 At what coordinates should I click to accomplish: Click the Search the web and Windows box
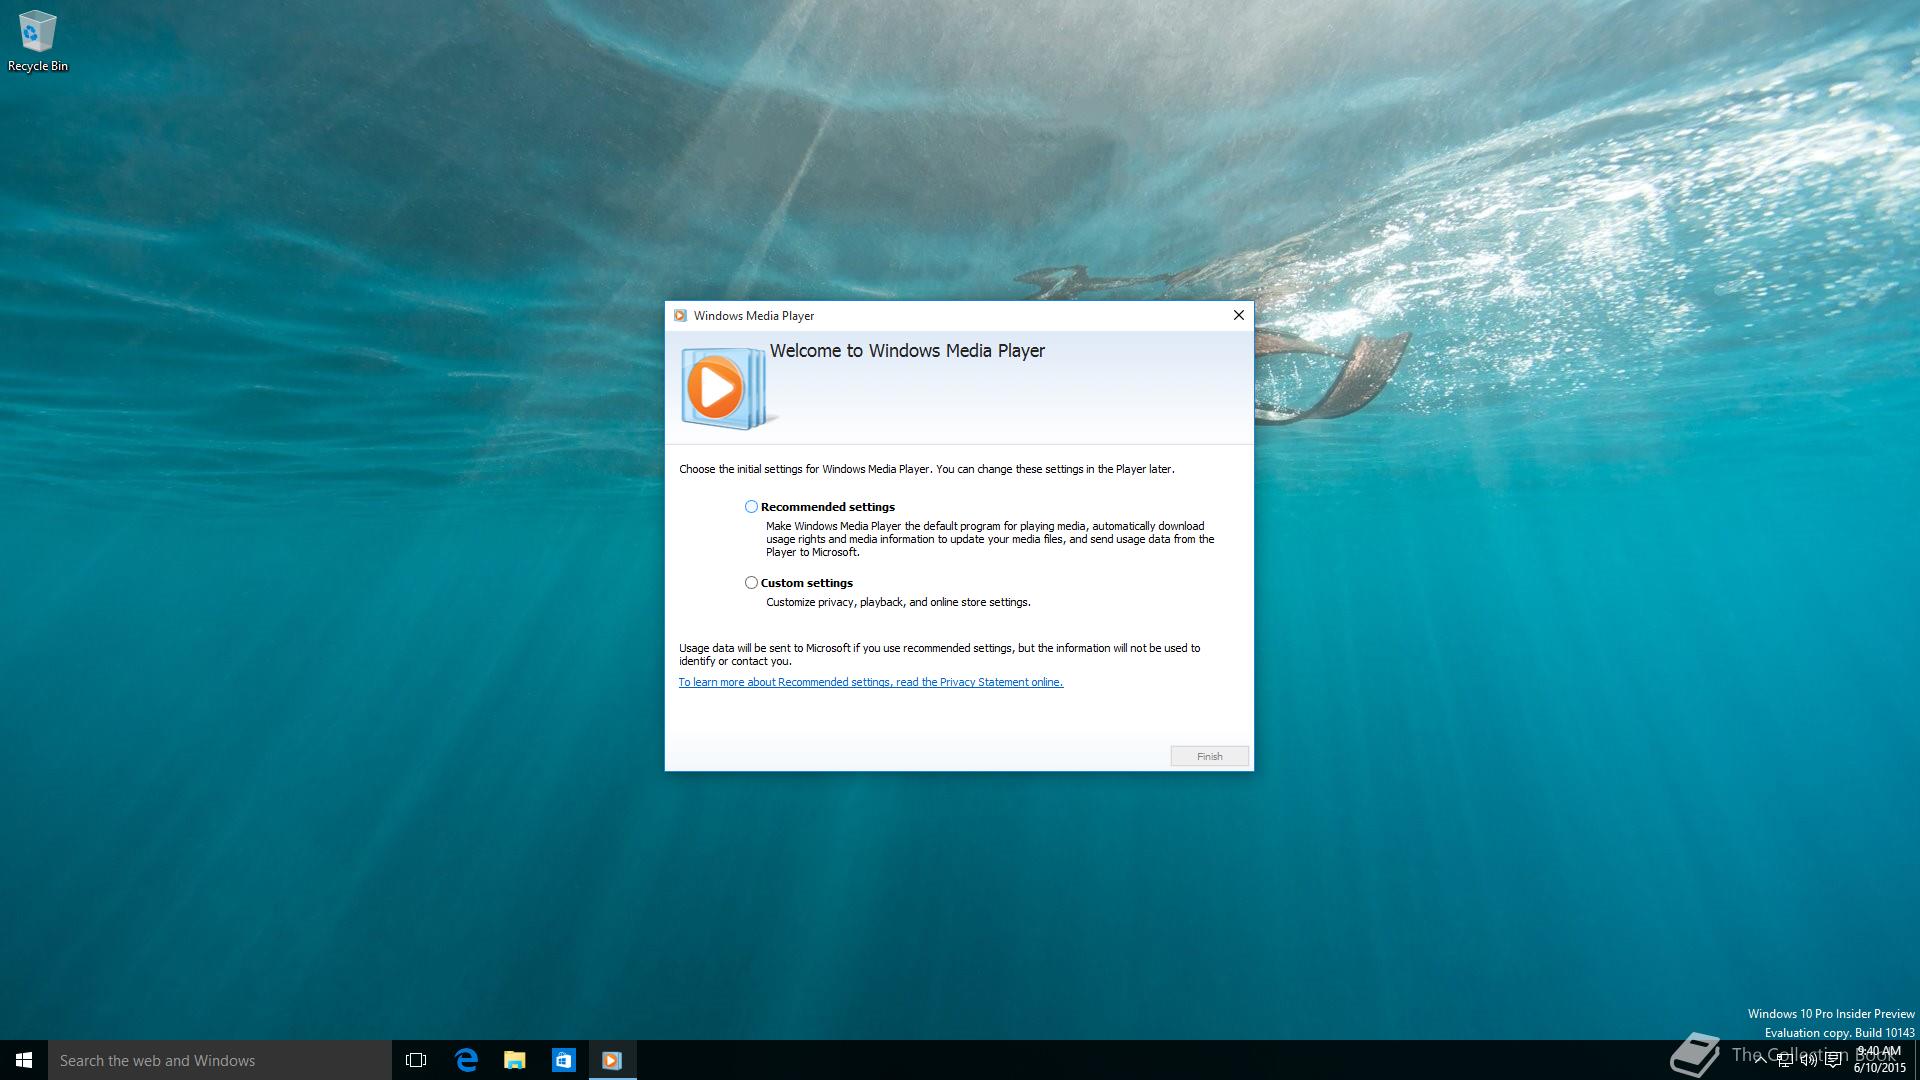220,1060
